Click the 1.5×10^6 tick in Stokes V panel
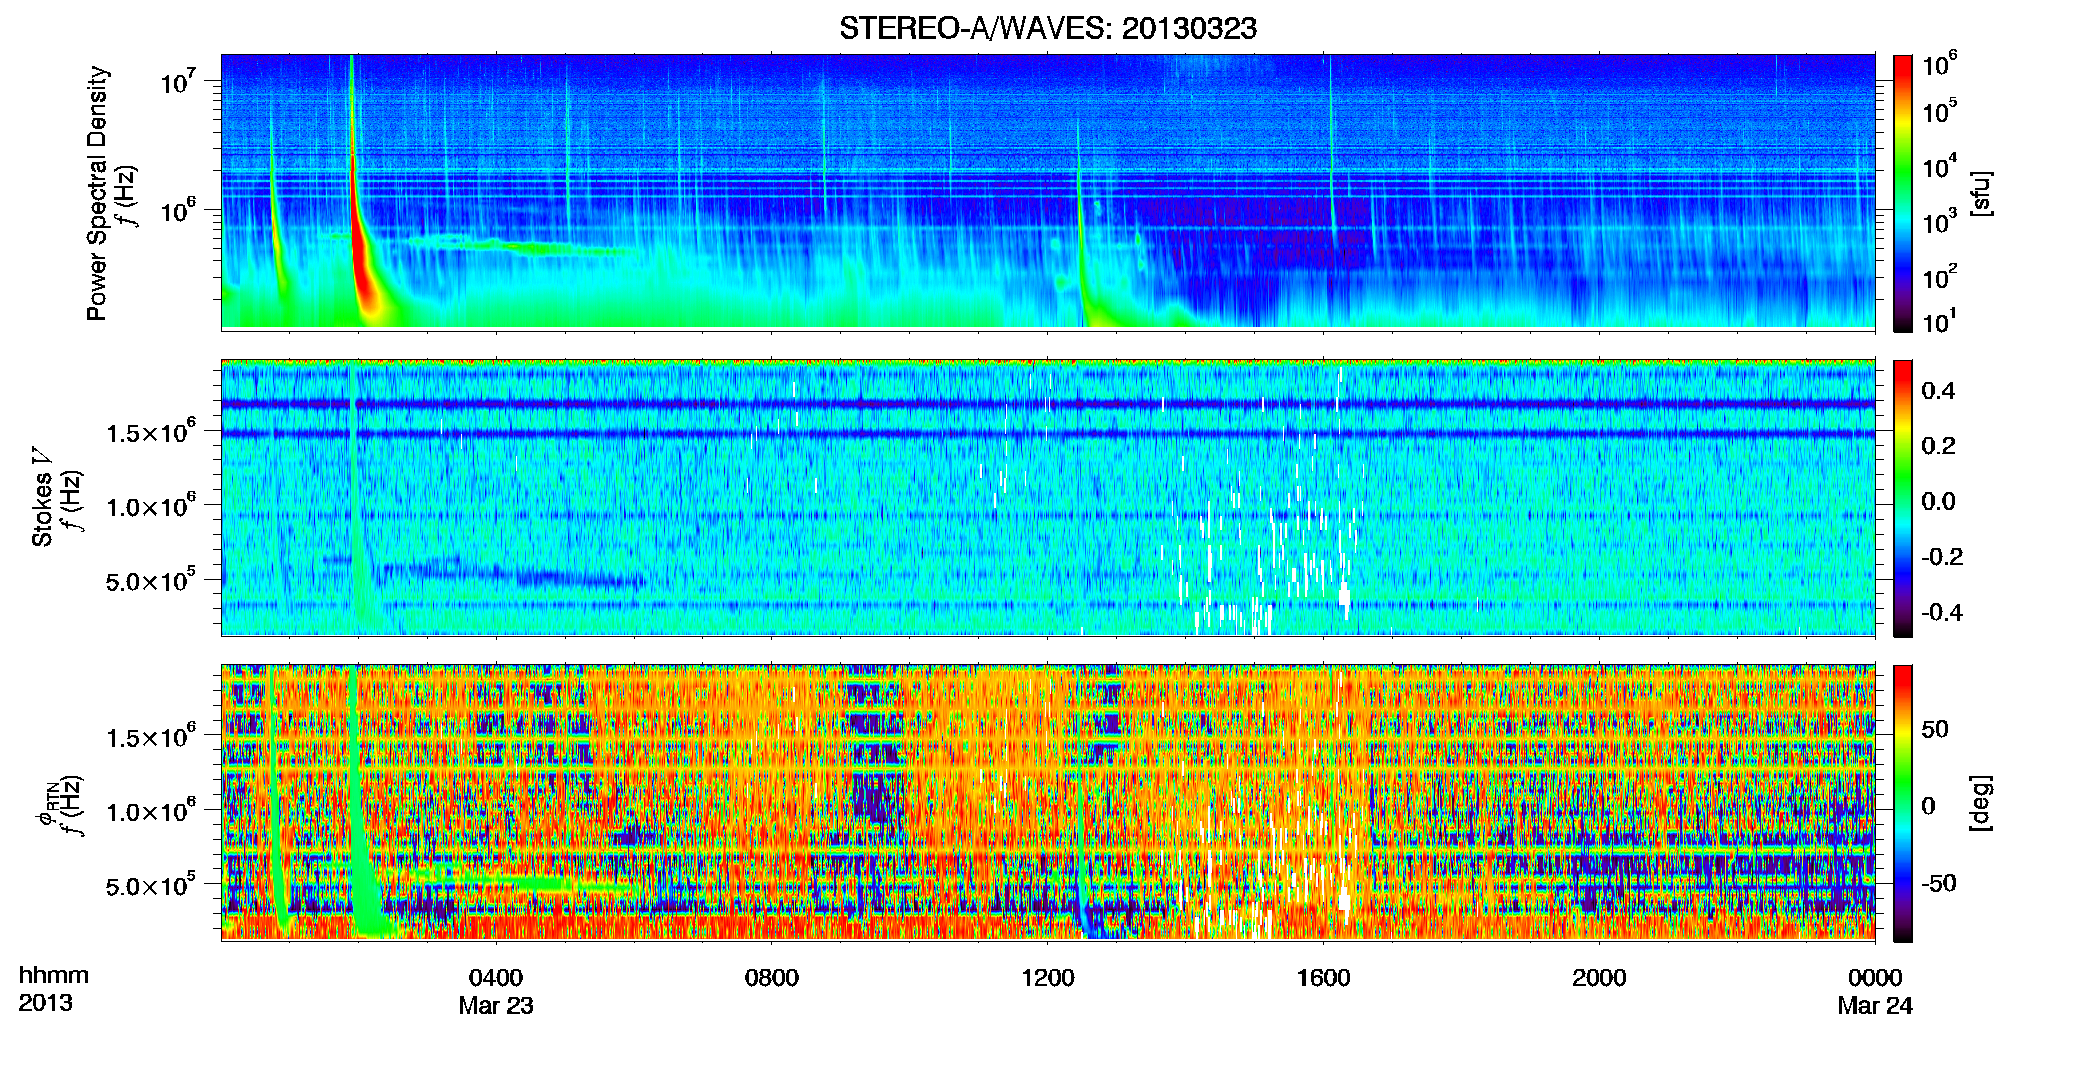The height and width of the screenshot is (1080, 2096). [151, 431]
